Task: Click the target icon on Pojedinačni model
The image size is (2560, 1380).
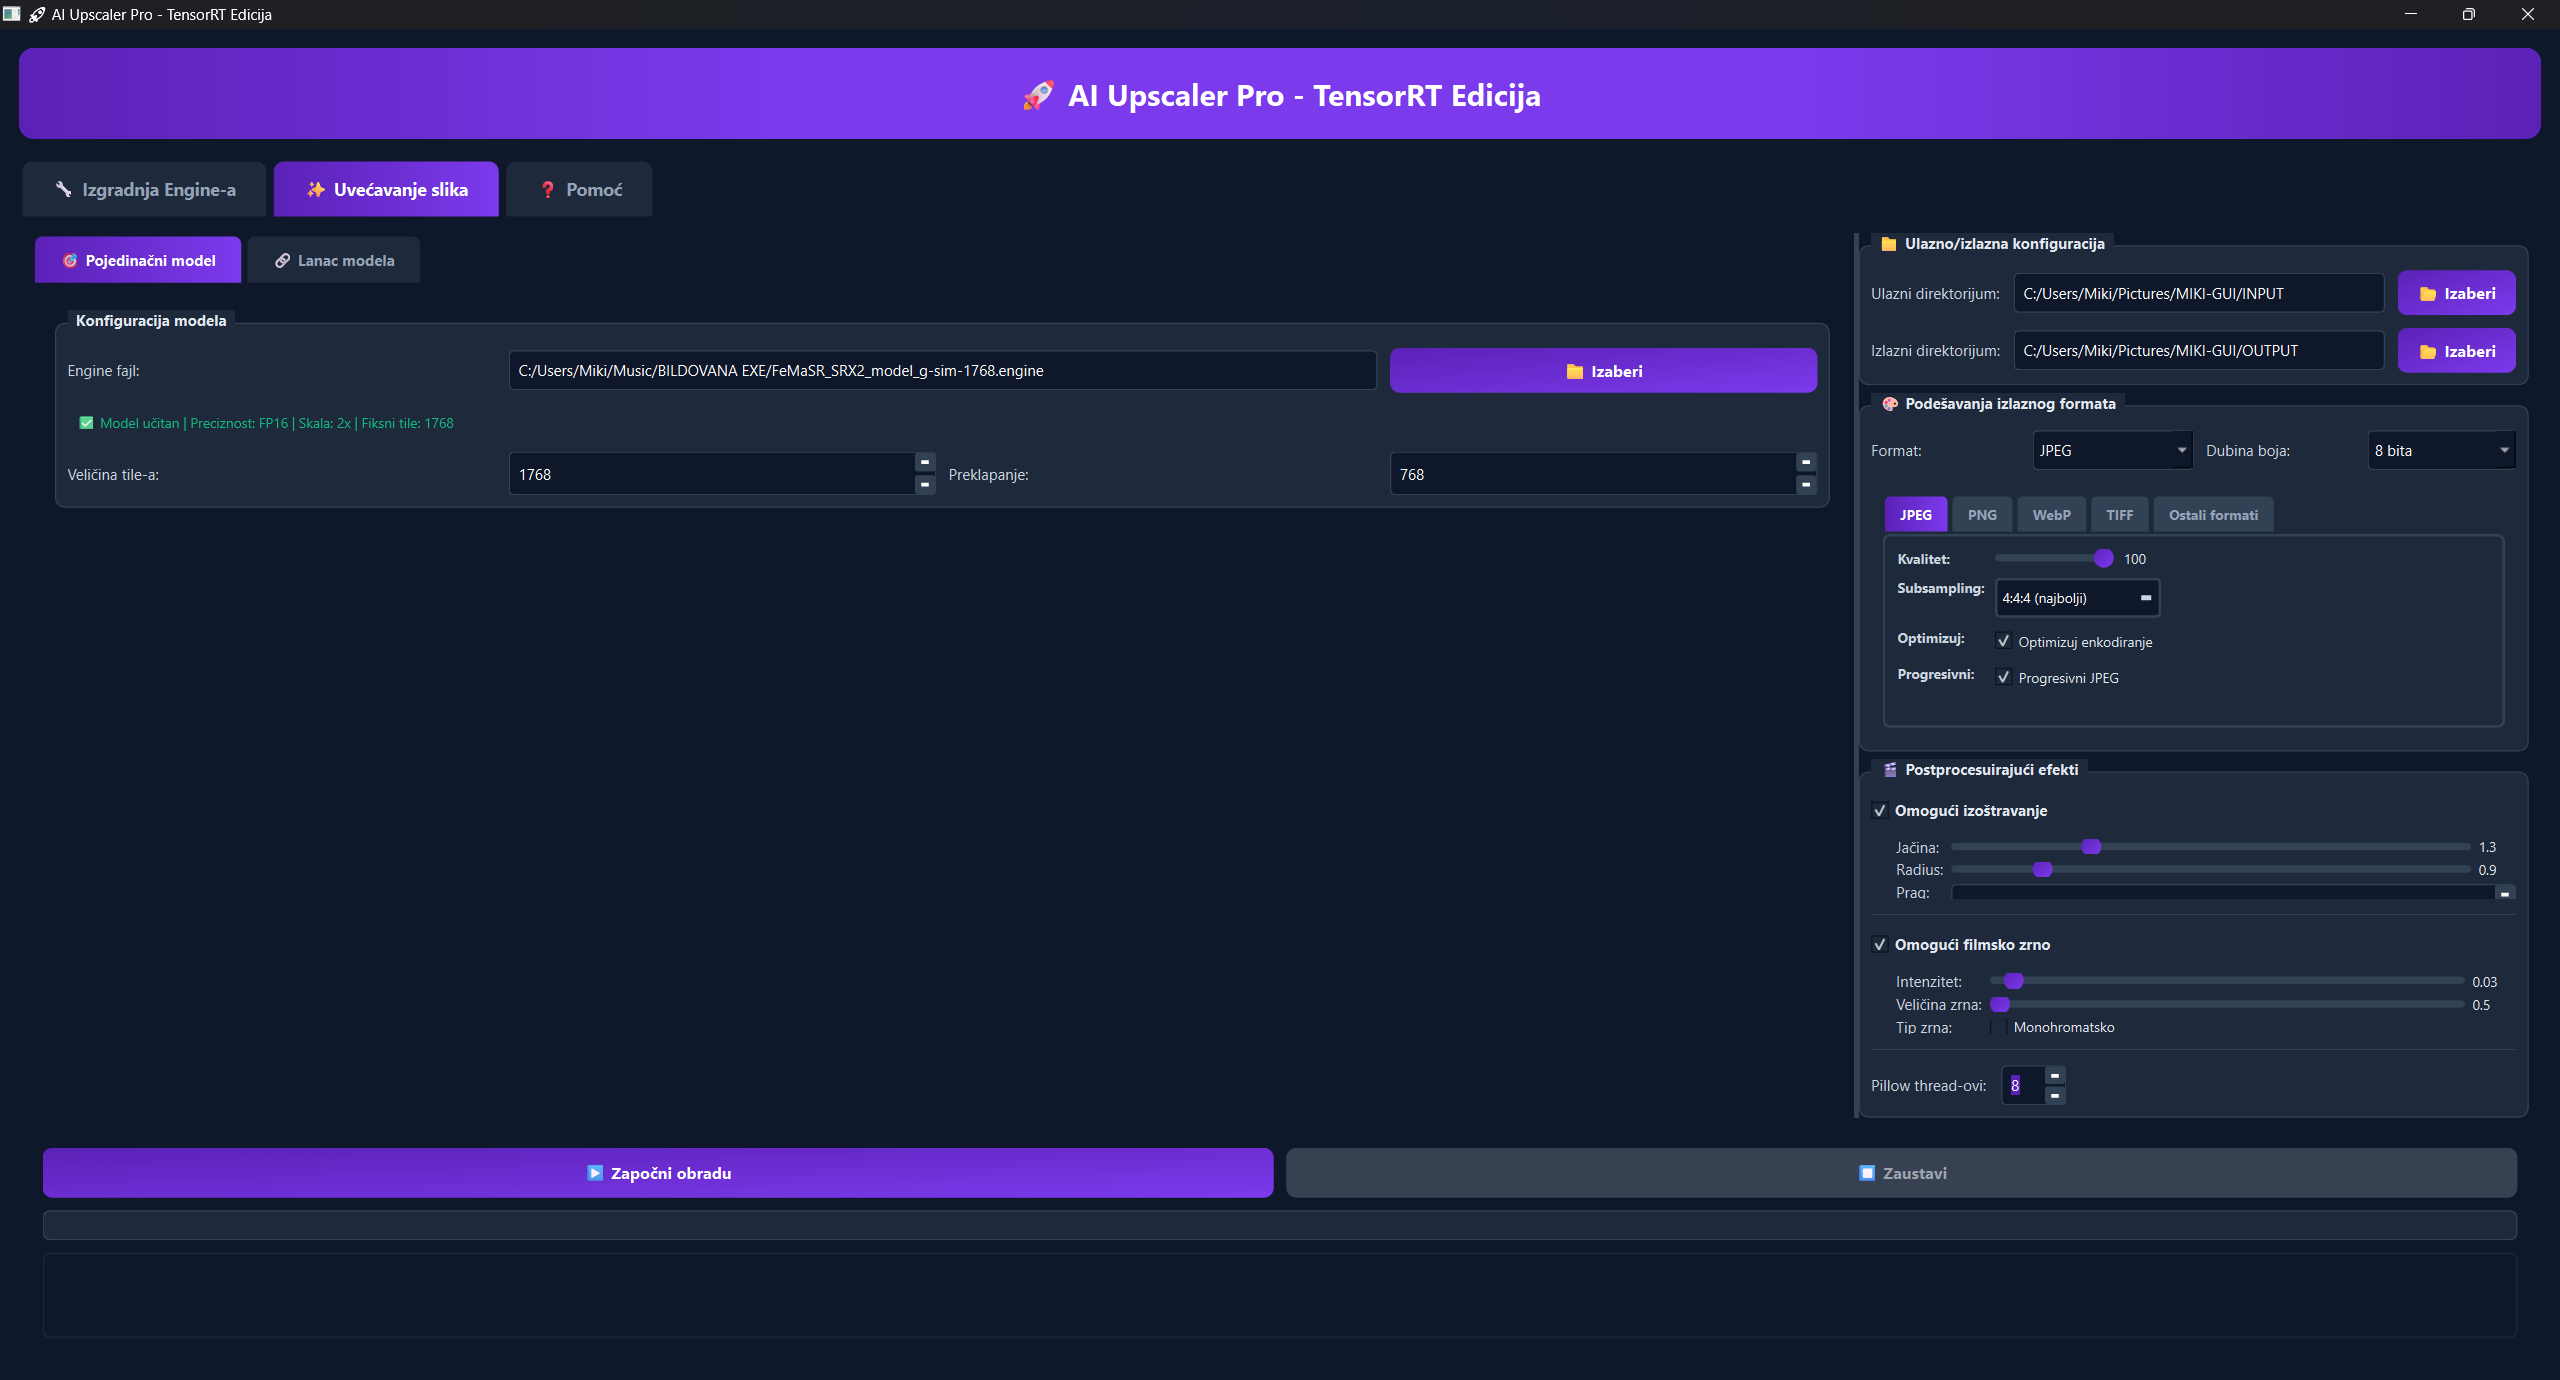Action: (x=70, y=260)
